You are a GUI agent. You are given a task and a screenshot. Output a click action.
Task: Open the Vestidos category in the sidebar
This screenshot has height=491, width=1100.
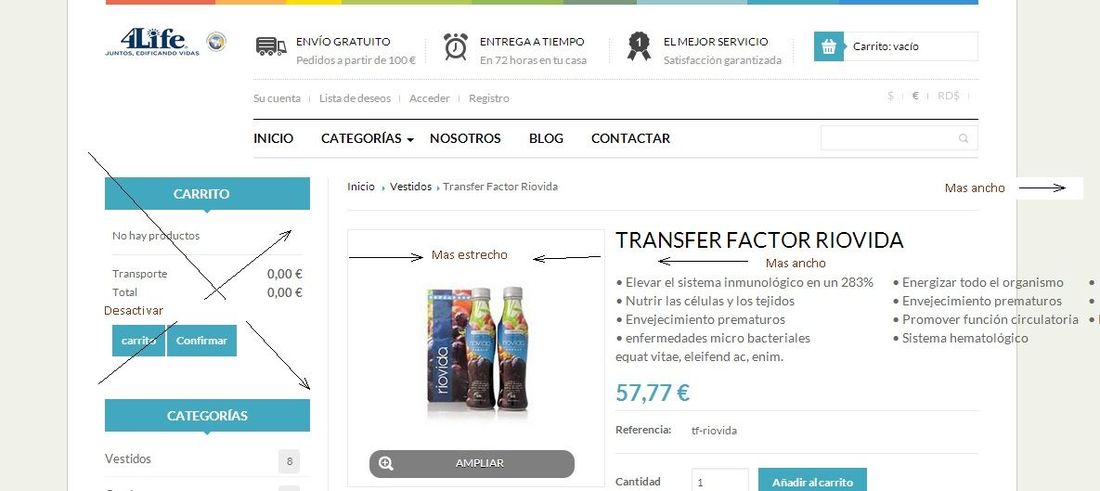pyautogui.click(x=128, y=459)
